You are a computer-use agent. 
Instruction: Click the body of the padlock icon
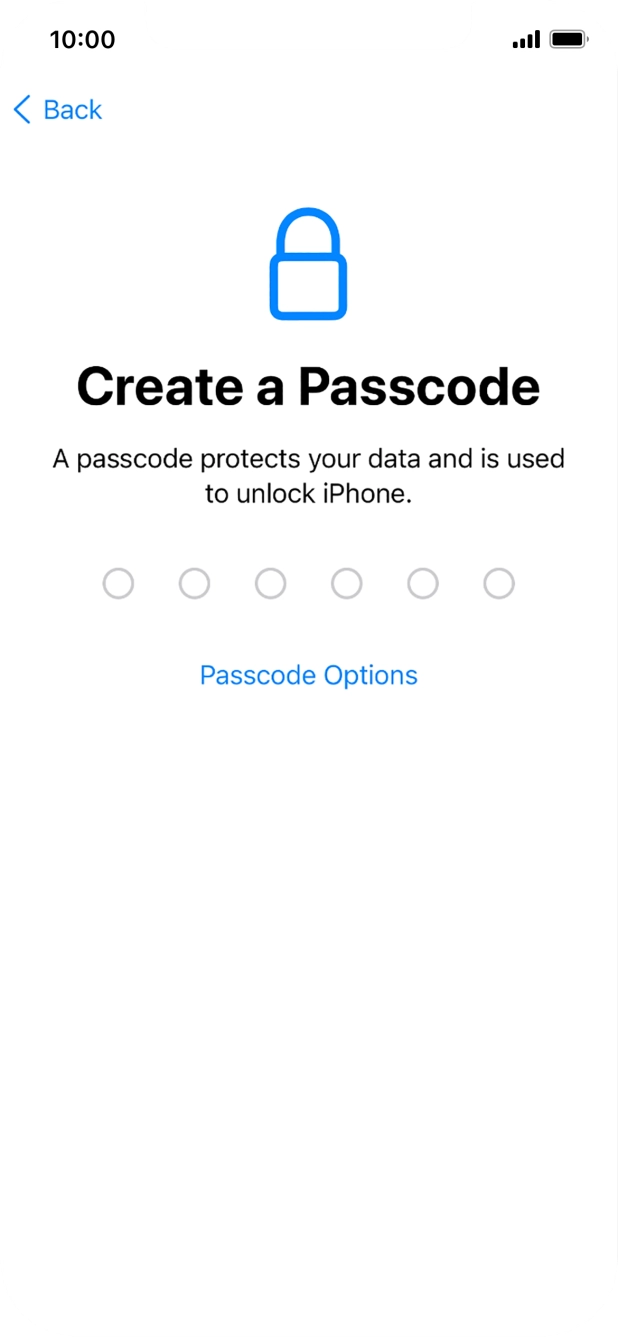308,290
